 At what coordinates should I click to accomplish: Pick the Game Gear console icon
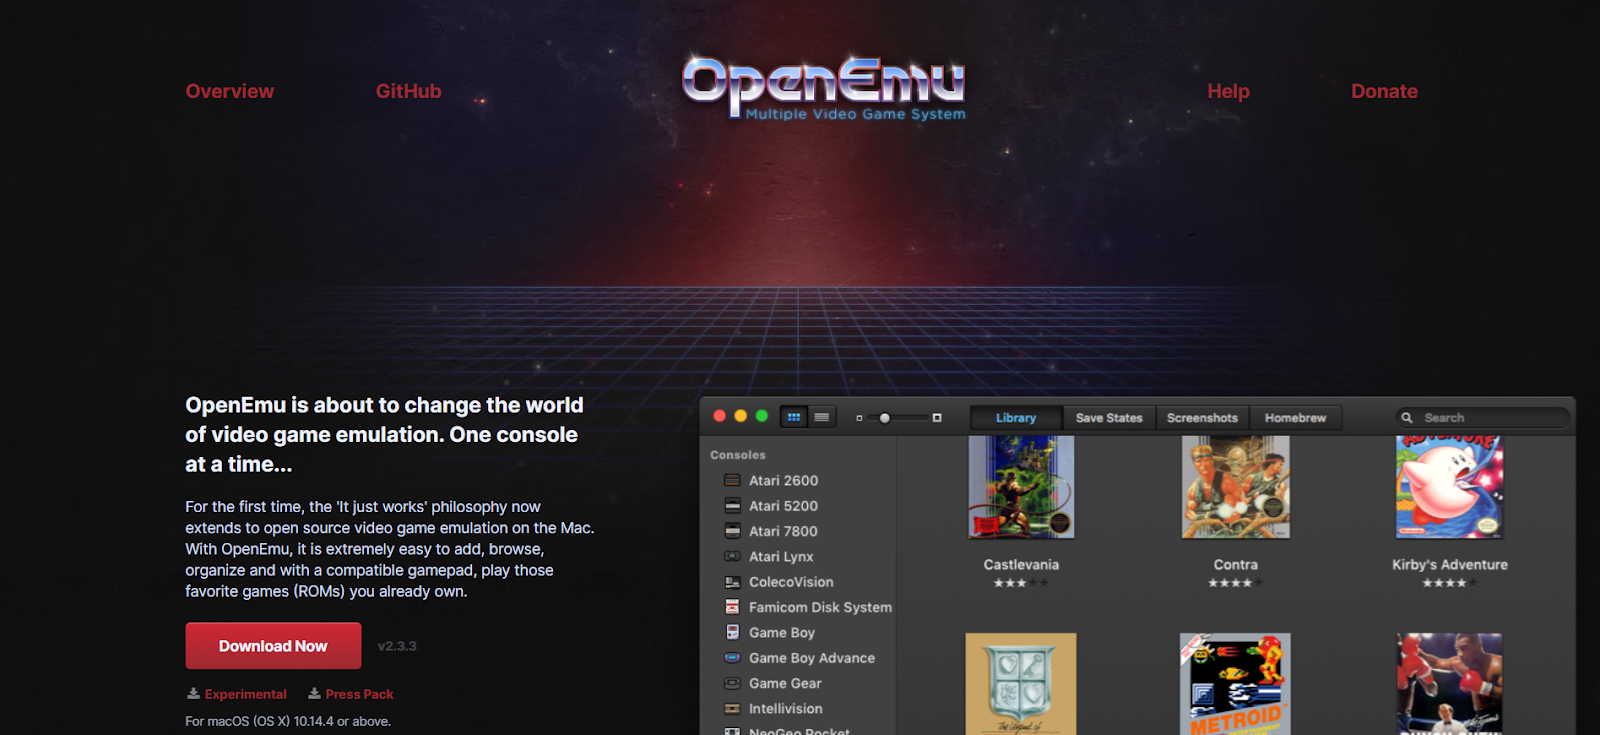732,683
